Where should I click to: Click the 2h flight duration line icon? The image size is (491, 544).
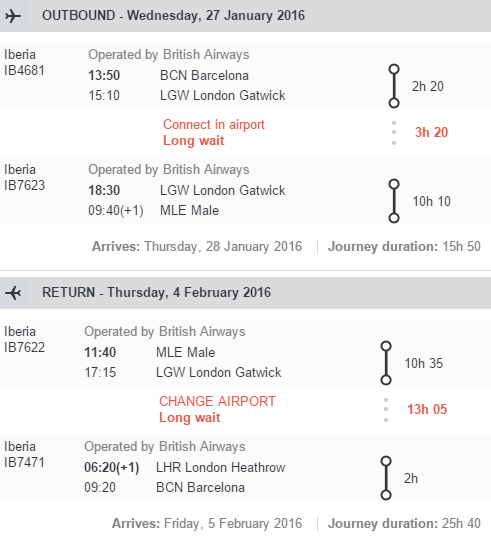(386, 478)
